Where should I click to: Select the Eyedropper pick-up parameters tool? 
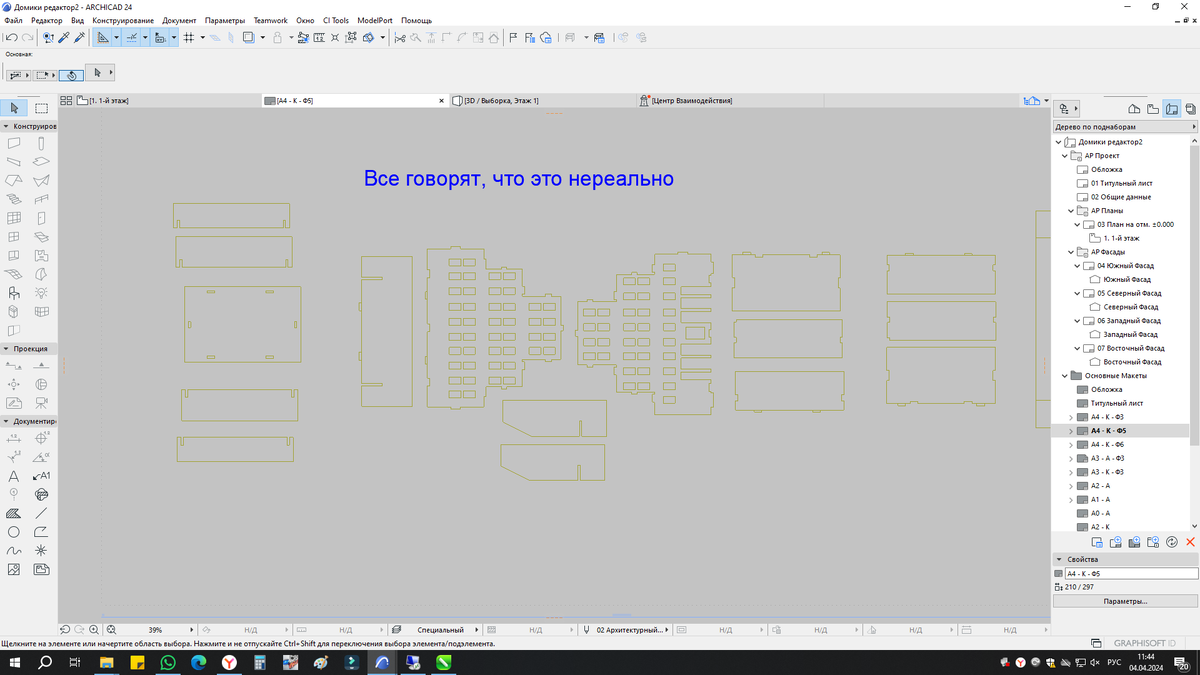[x=64, y=37]
